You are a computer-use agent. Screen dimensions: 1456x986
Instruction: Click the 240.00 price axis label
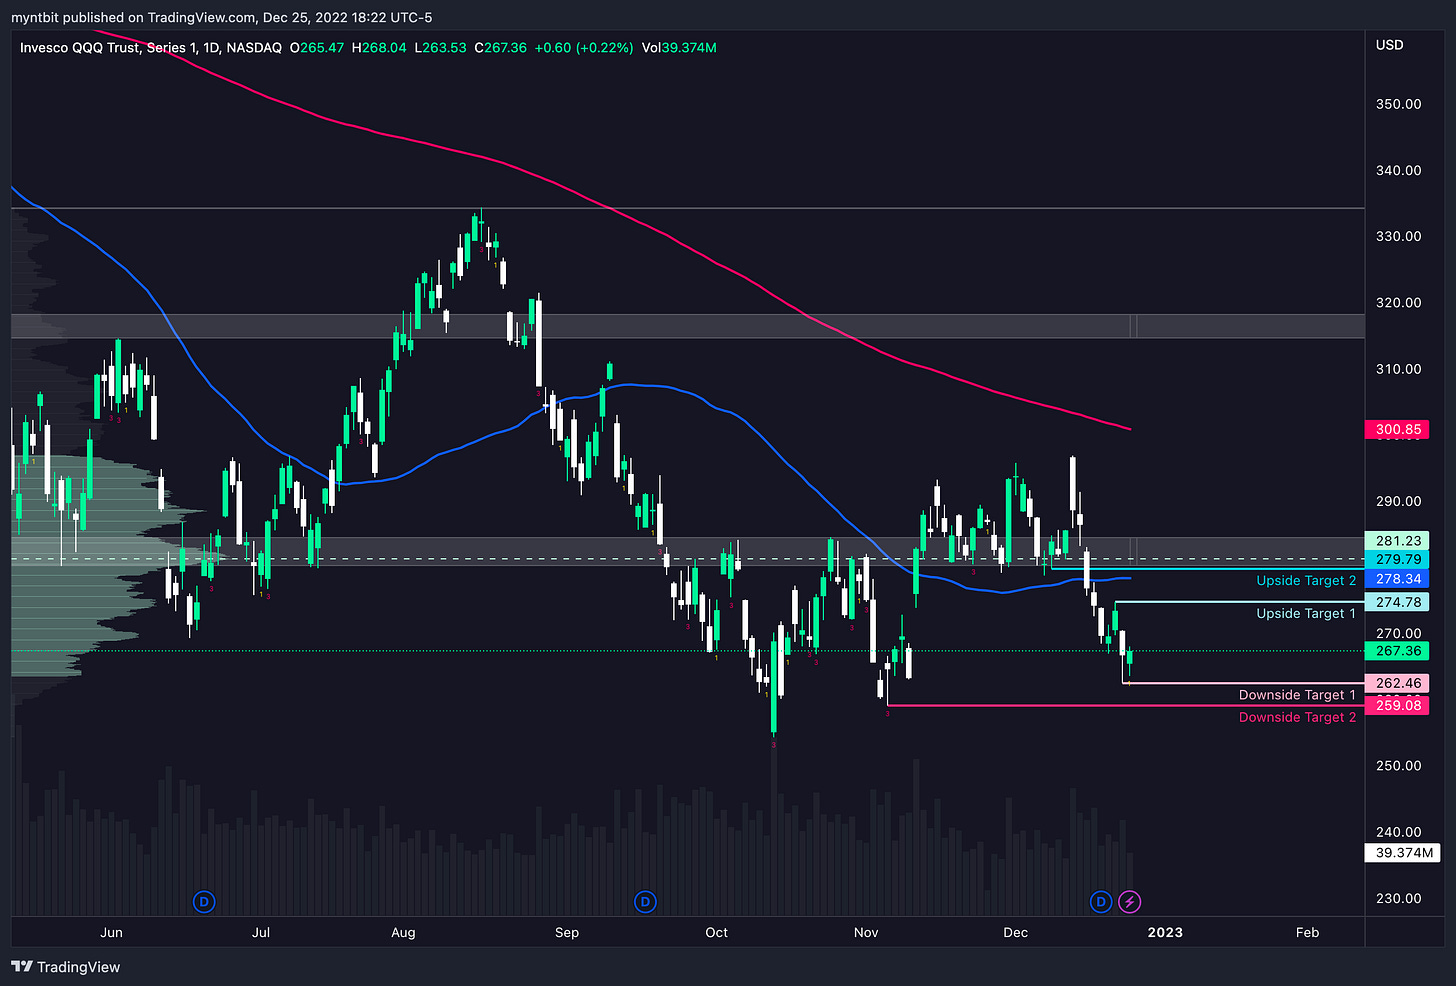pos(1398,832)
